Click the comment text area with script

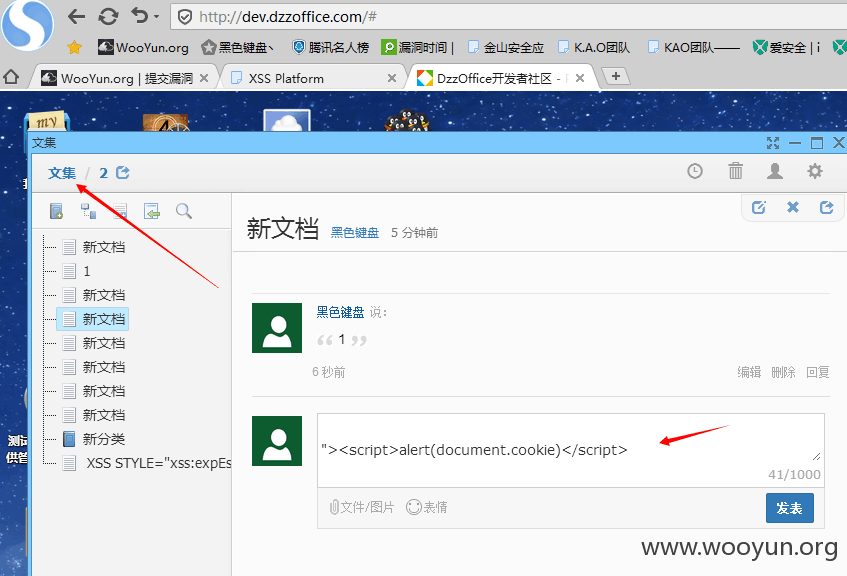click(x=570, y=450)
